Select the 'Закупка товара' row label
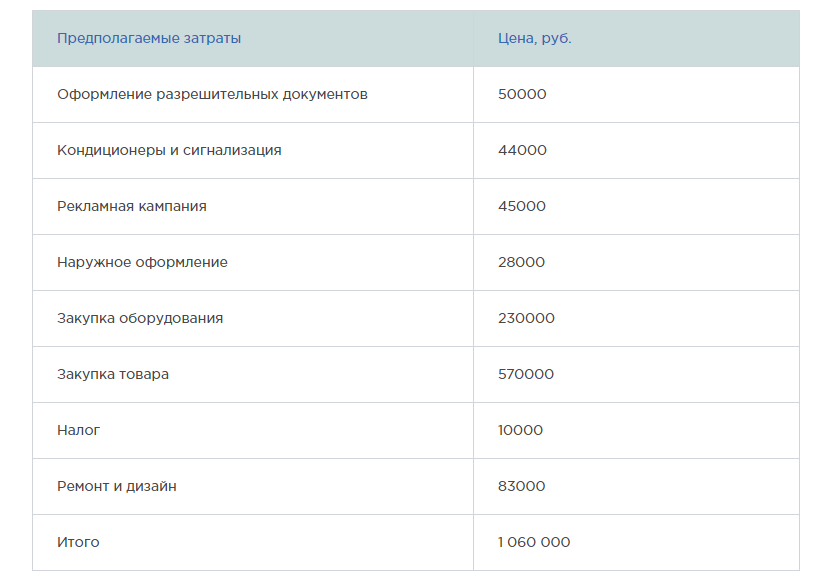The width and height of the screenshot is (826, 586). click(113, 374)
